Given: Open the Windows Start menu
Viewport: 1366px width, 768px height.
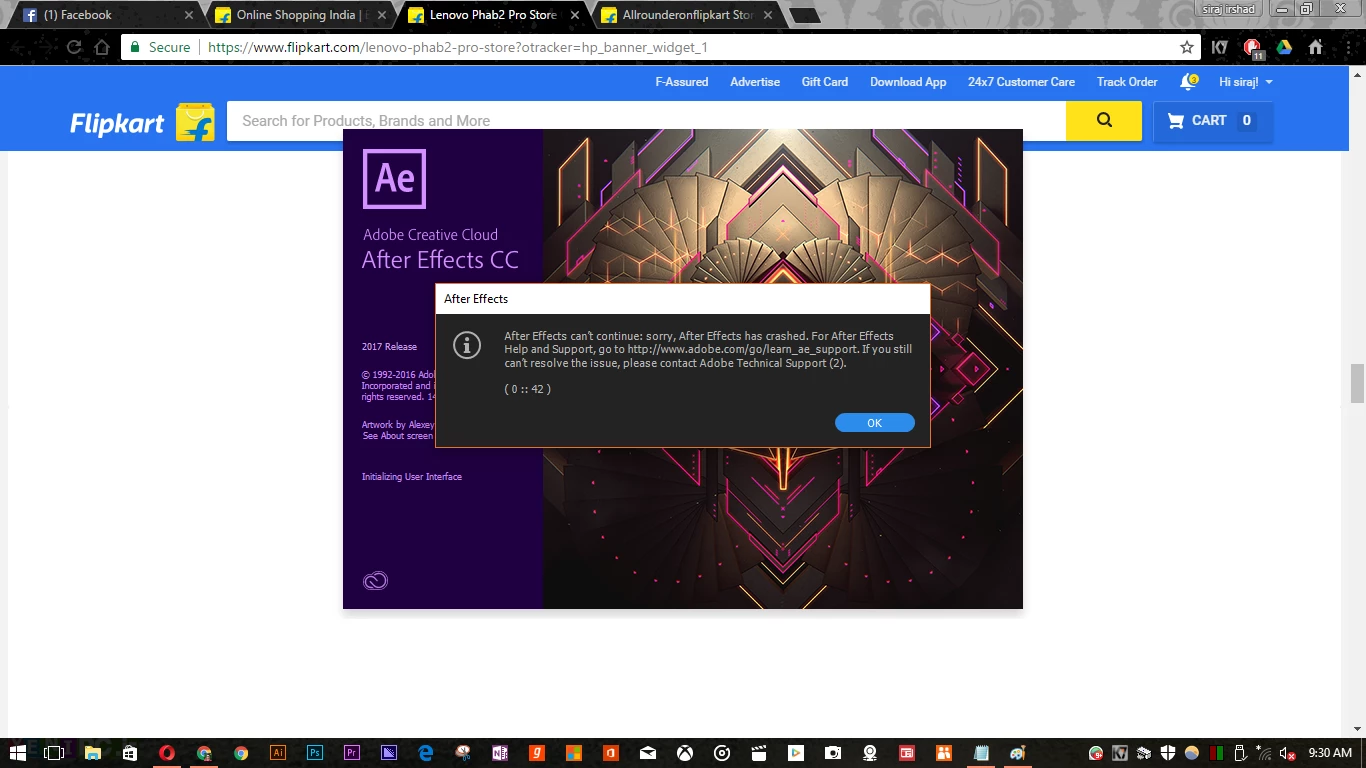Looking at the screenshot, I should click(x=18, y=753).
